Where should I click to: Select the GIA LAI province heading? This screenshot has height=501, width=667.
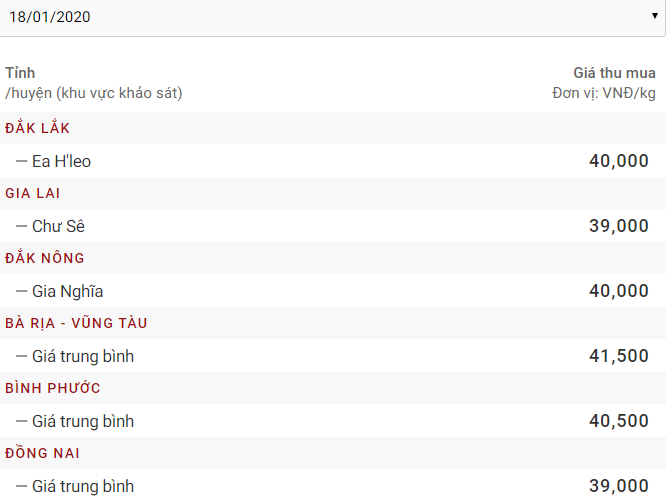coord(33,193)
